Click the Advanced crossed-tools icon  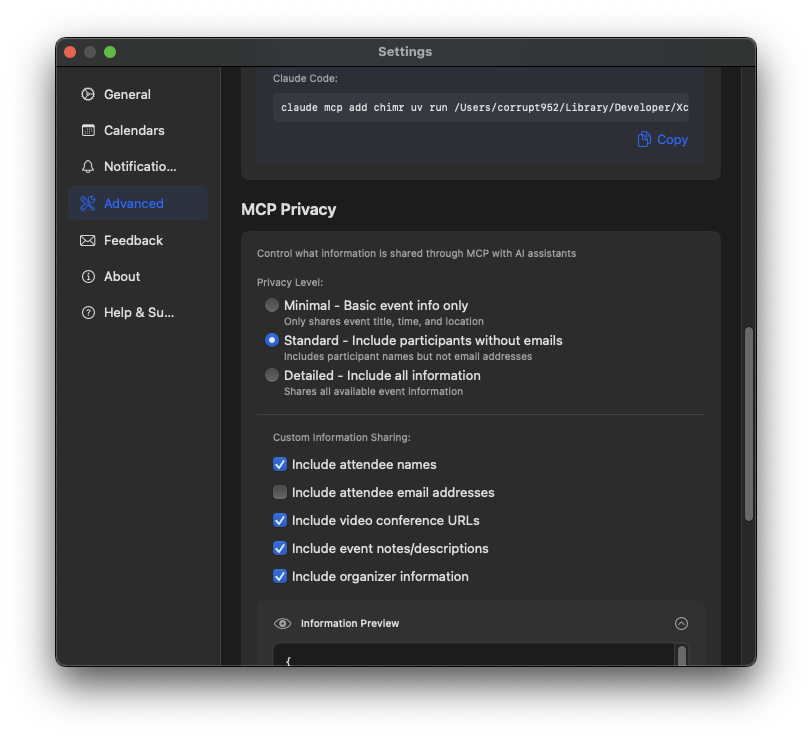88,203
